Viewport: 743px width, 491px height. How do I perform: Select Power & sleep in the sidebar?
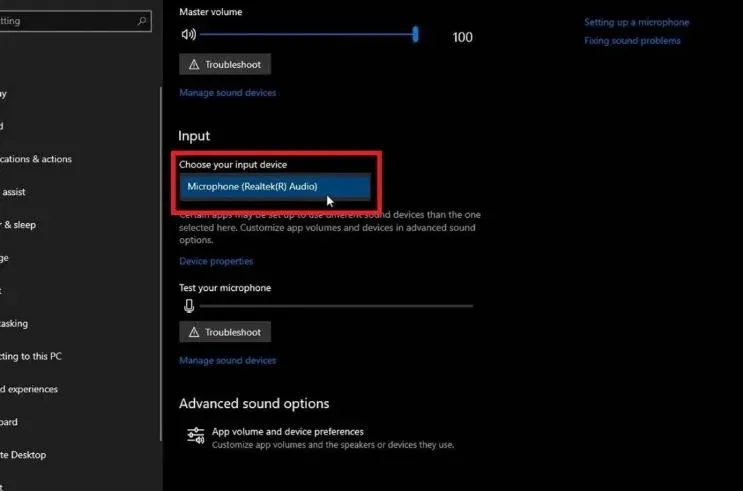(18, 225)
